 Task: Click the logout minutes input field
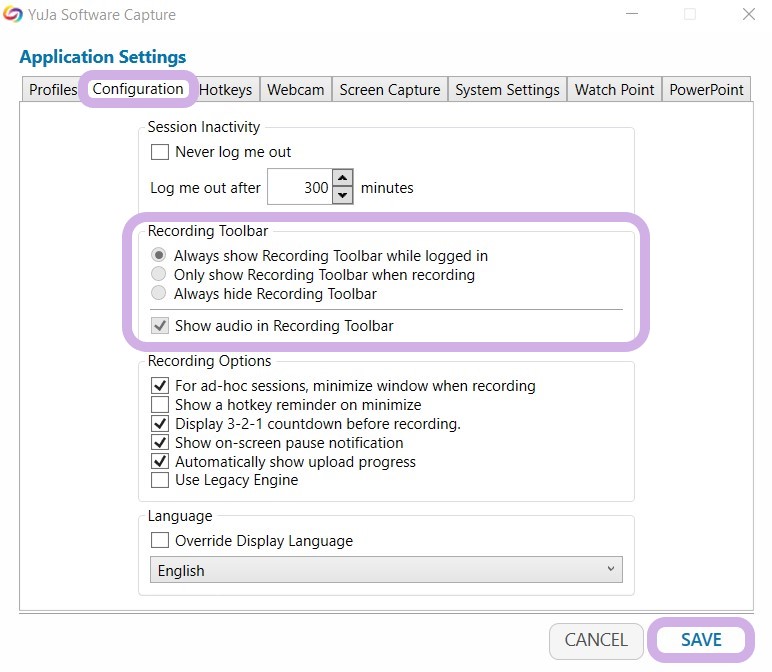(x=299, y=187)
